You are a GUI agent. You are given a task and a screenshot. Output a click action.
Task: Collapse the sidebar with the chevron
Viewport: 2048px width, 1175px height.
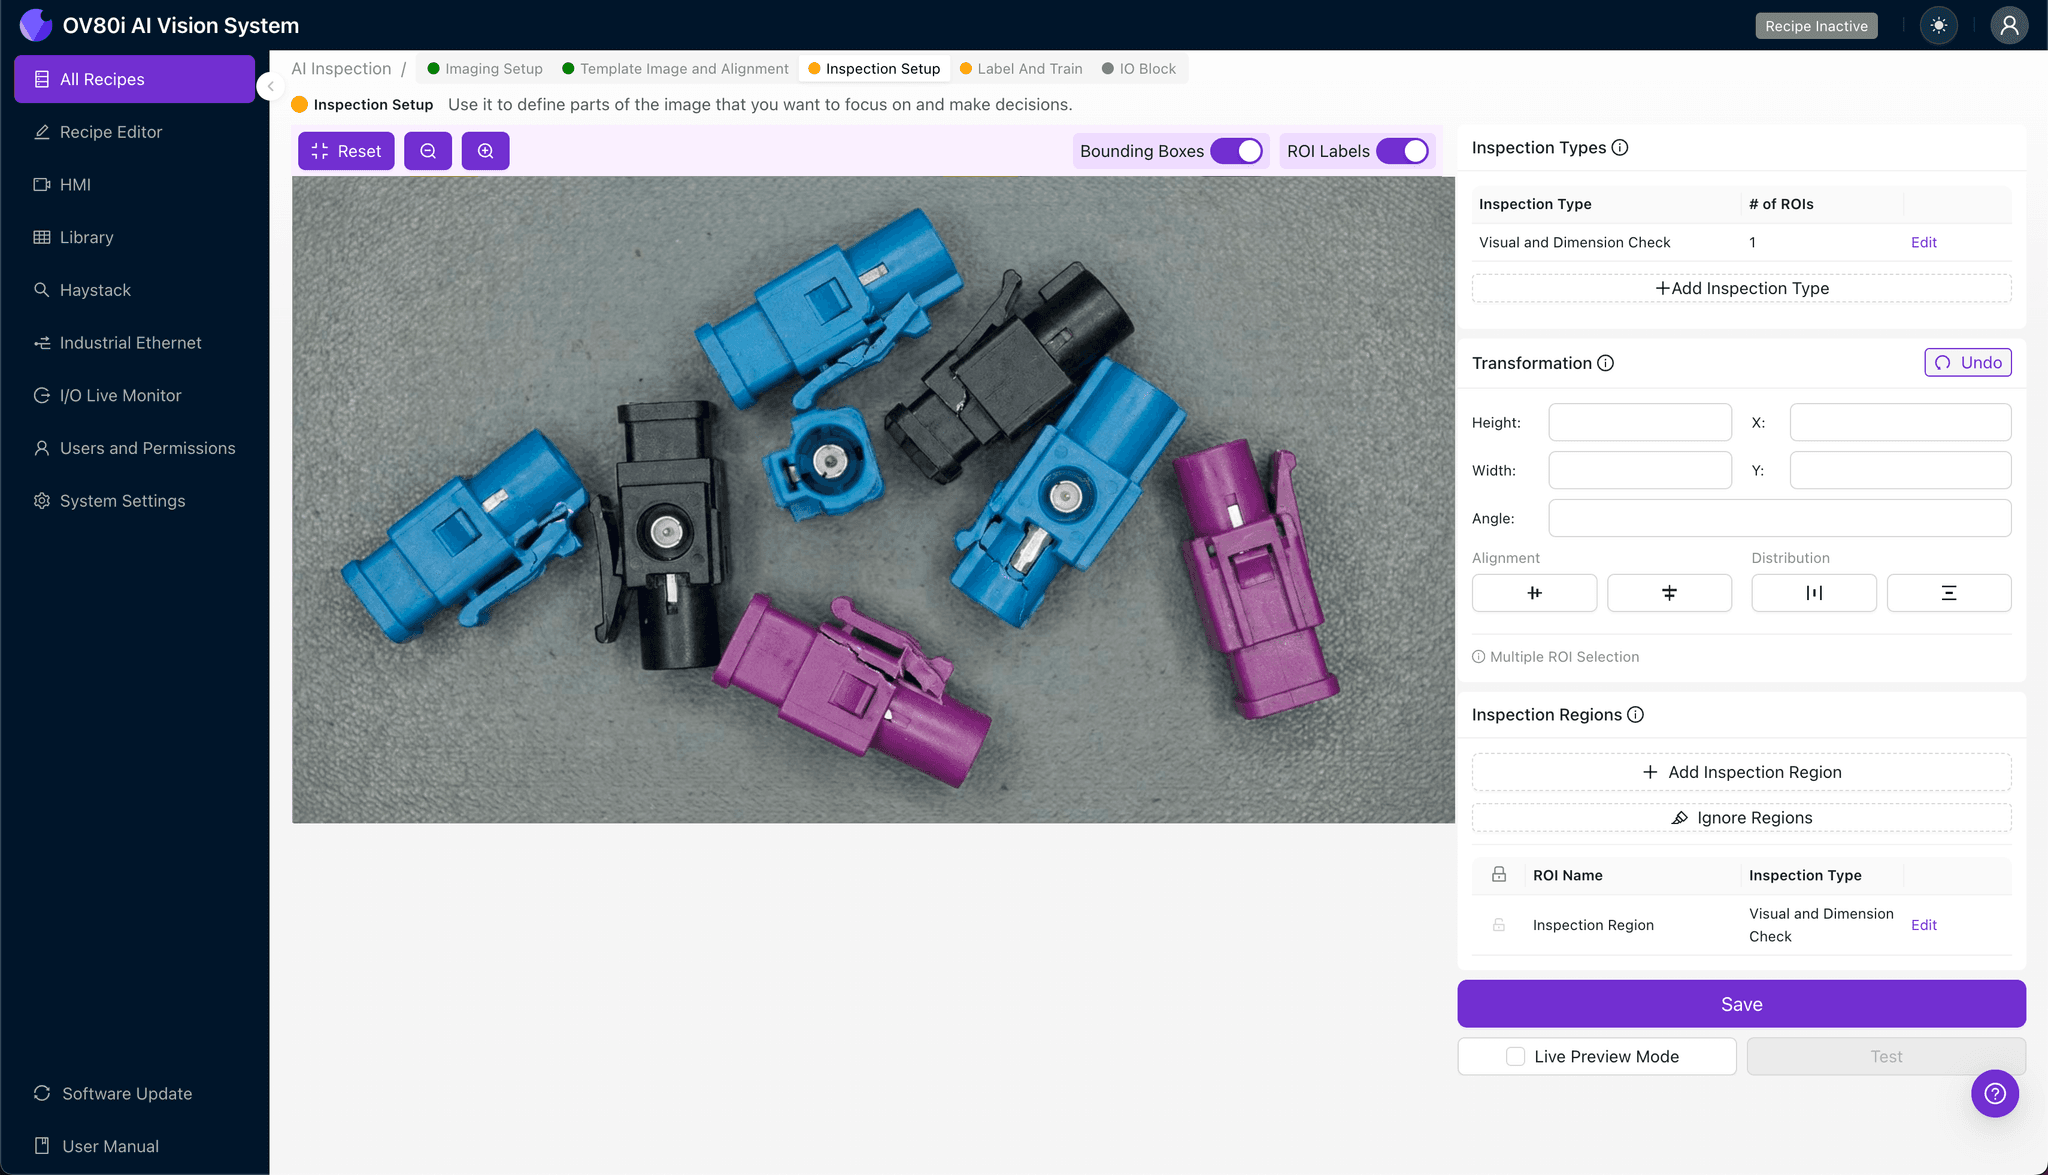point(270,86)
